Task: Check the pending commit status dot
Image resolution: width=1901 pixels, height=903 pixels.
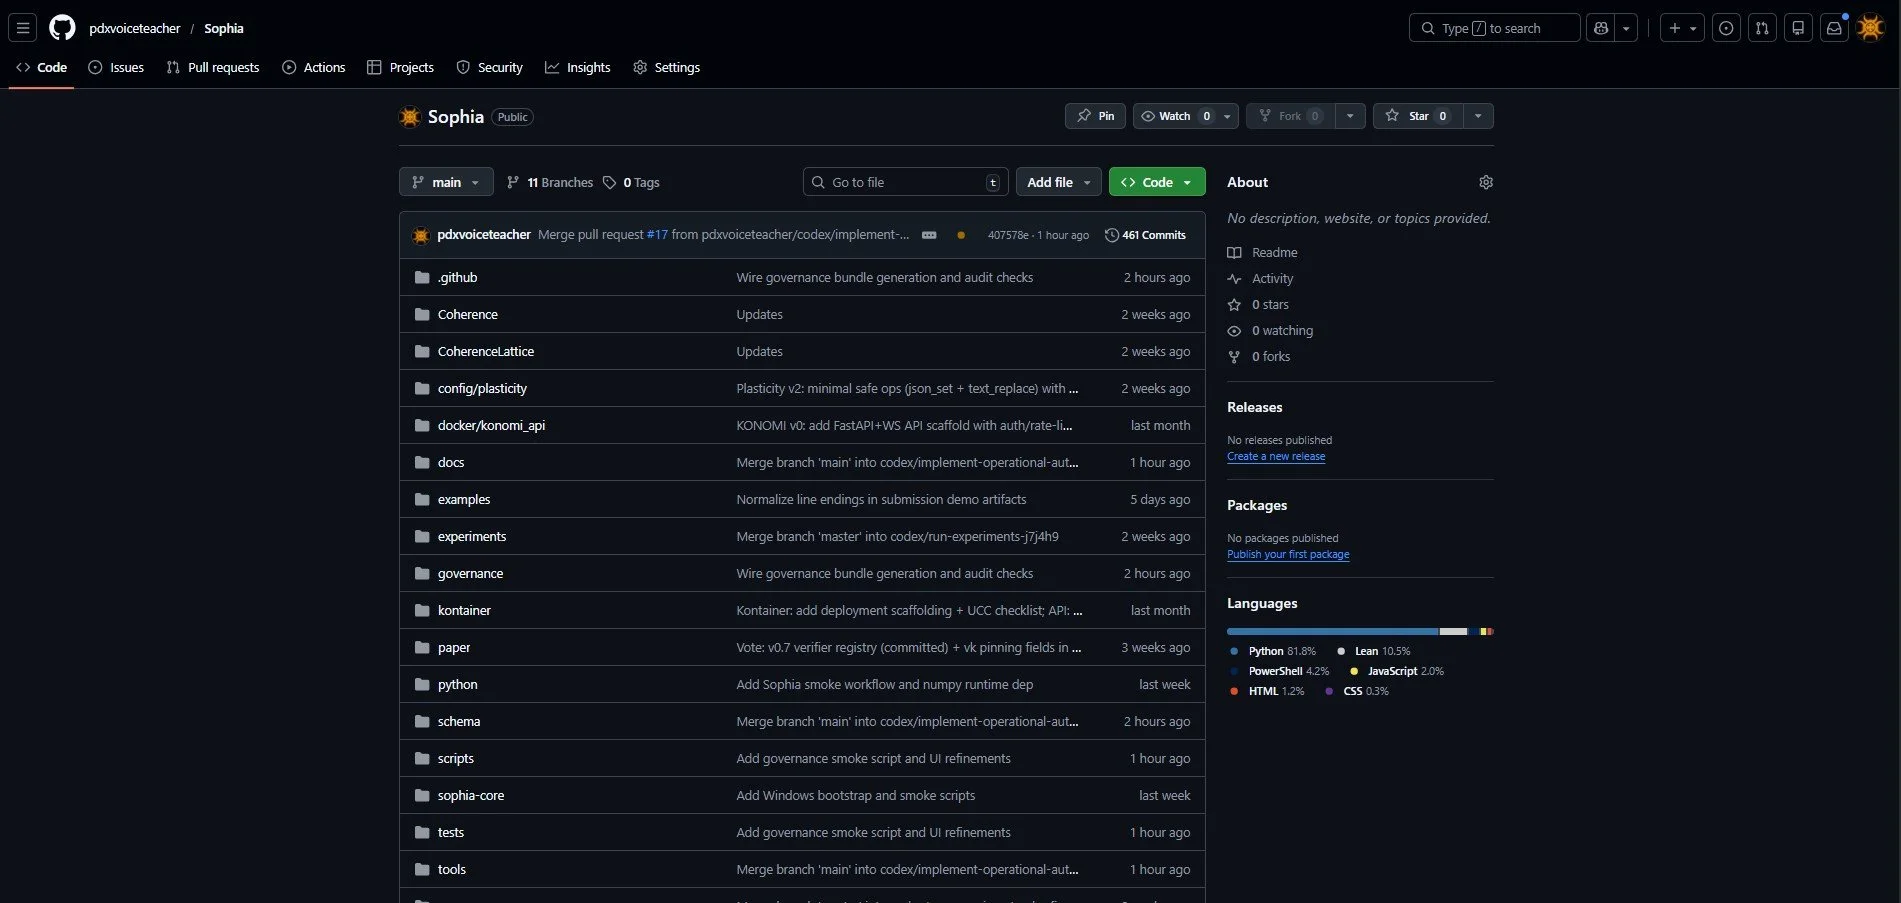Action: click(961, 235)
